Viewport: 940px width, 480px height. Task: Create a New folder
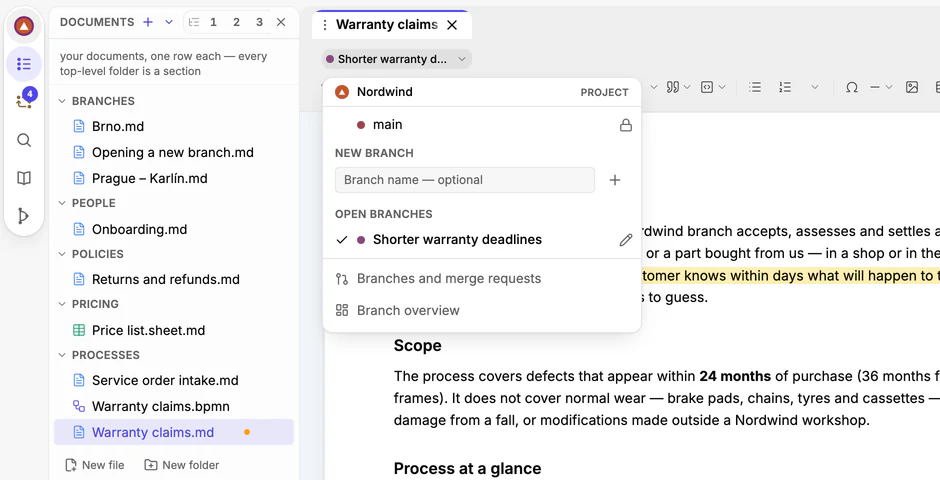coord(182,465)
